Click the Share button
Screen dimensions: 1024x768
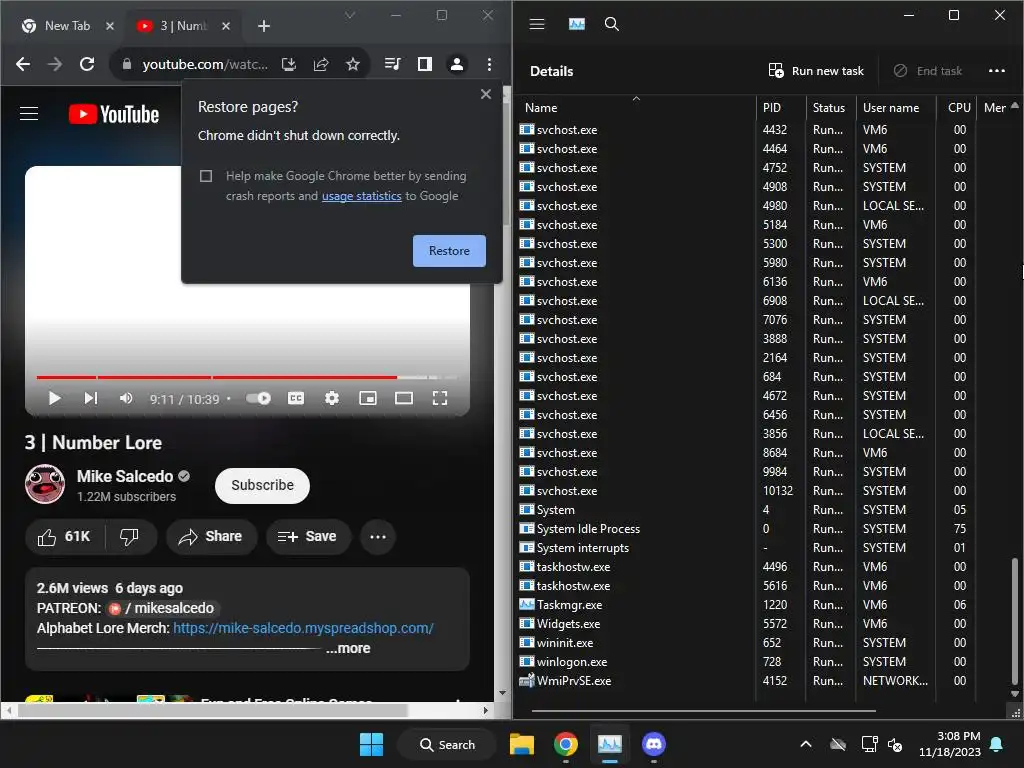[x=211, y=537]
